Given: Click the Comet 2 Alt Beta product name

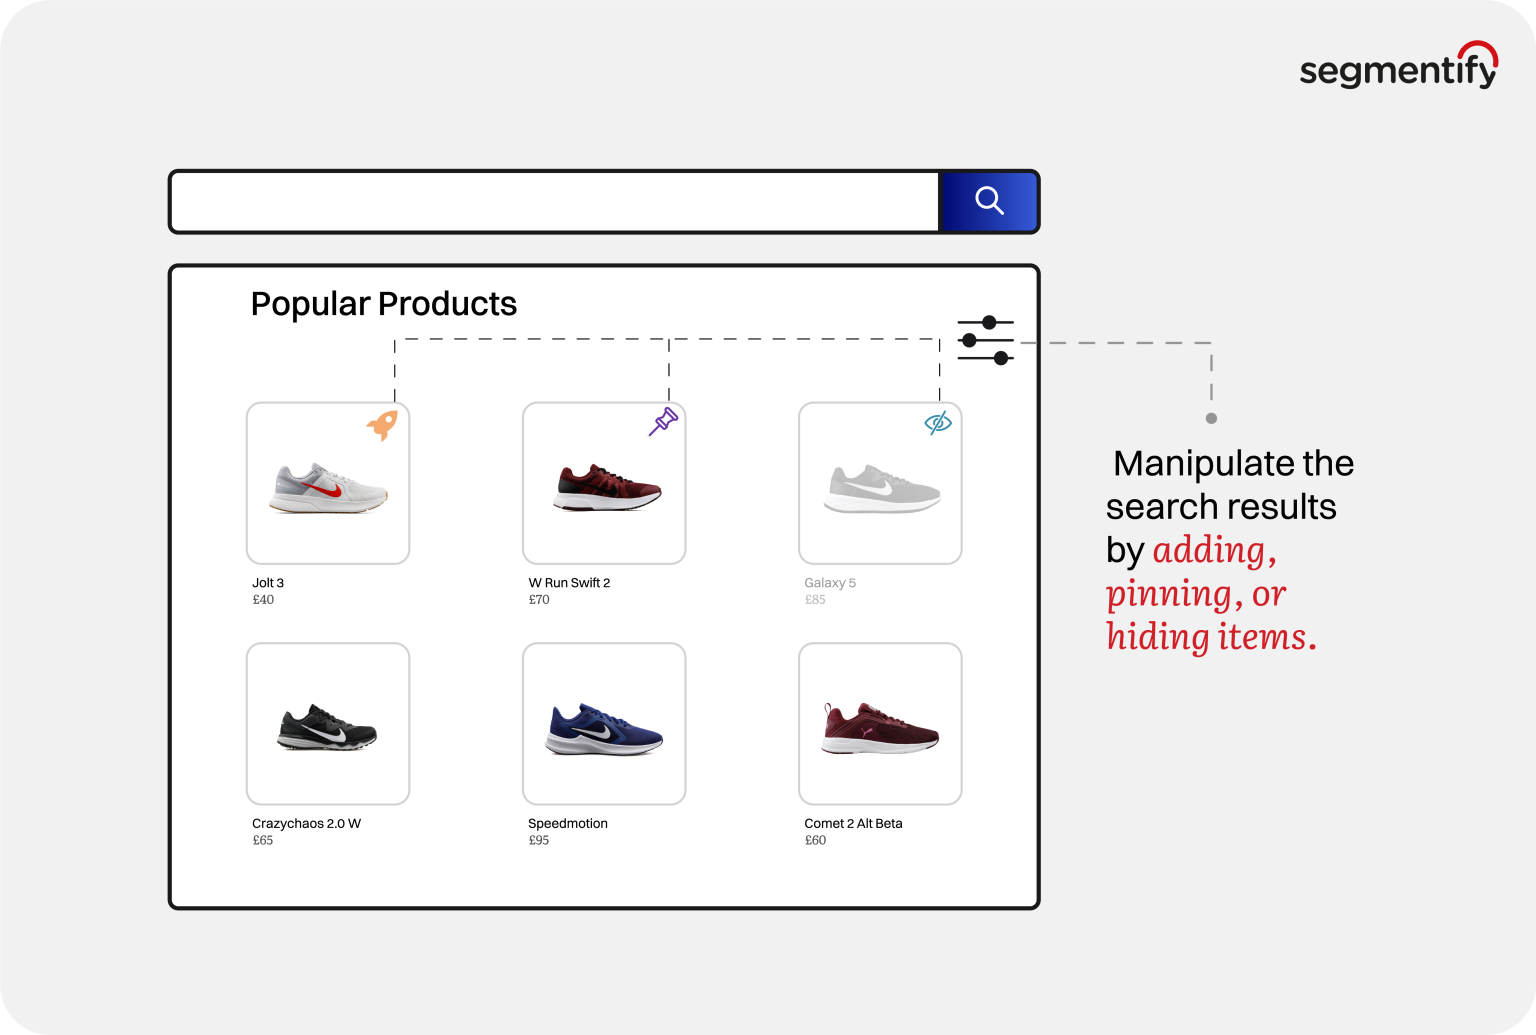Looking at the screenshot, I should click(x=853, y=823).
